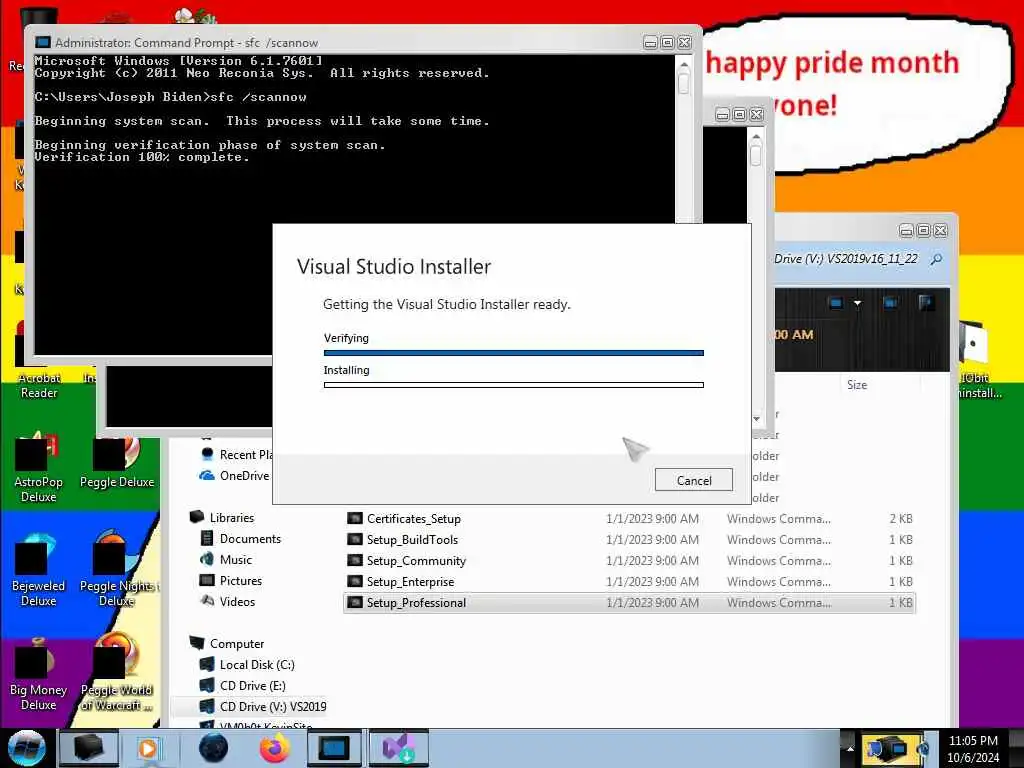The image size is (1024, 768).
Task: Open Music library in the sidebar
Action: 236,559
